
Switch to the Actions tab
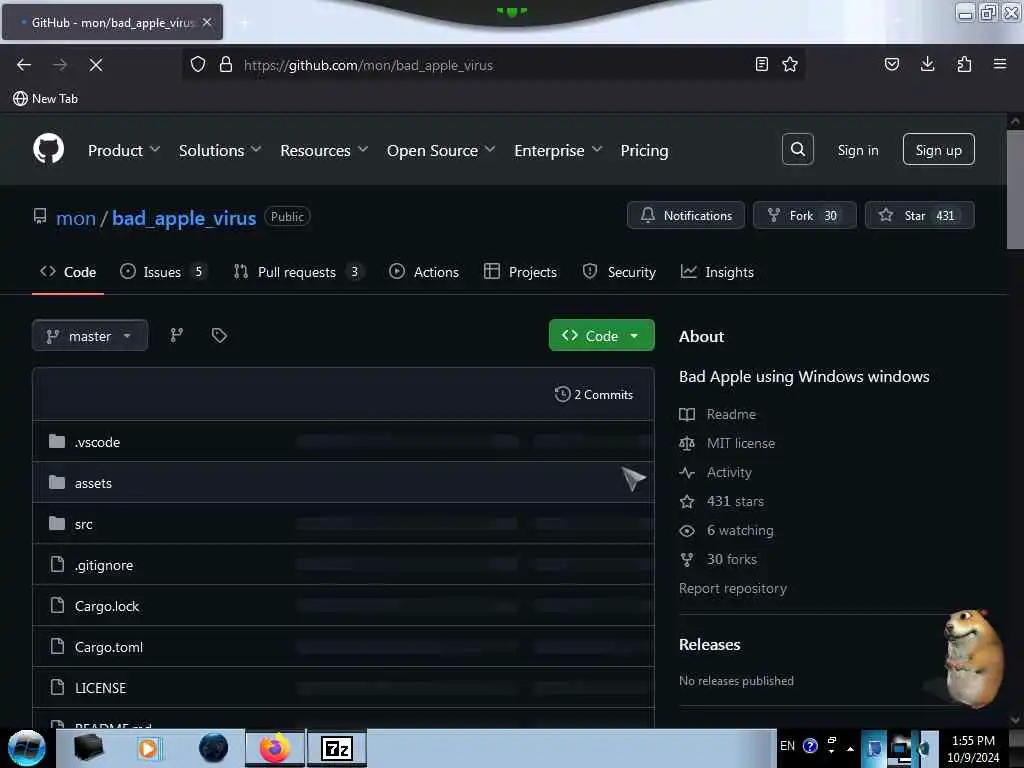(424, 272)
